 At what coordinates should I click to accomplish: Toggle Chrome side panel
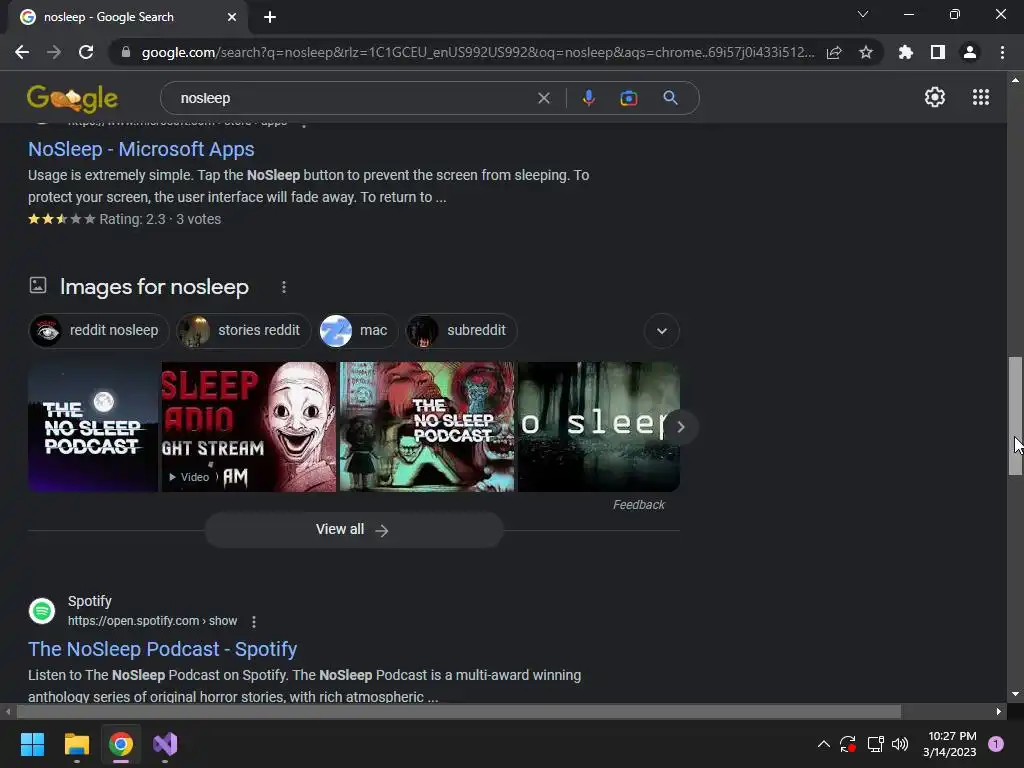938,52
